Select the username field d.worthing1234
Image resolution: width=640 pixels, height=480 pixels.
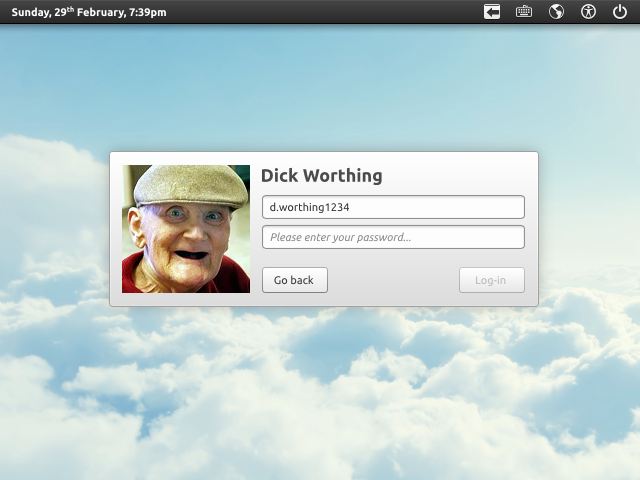393,207
